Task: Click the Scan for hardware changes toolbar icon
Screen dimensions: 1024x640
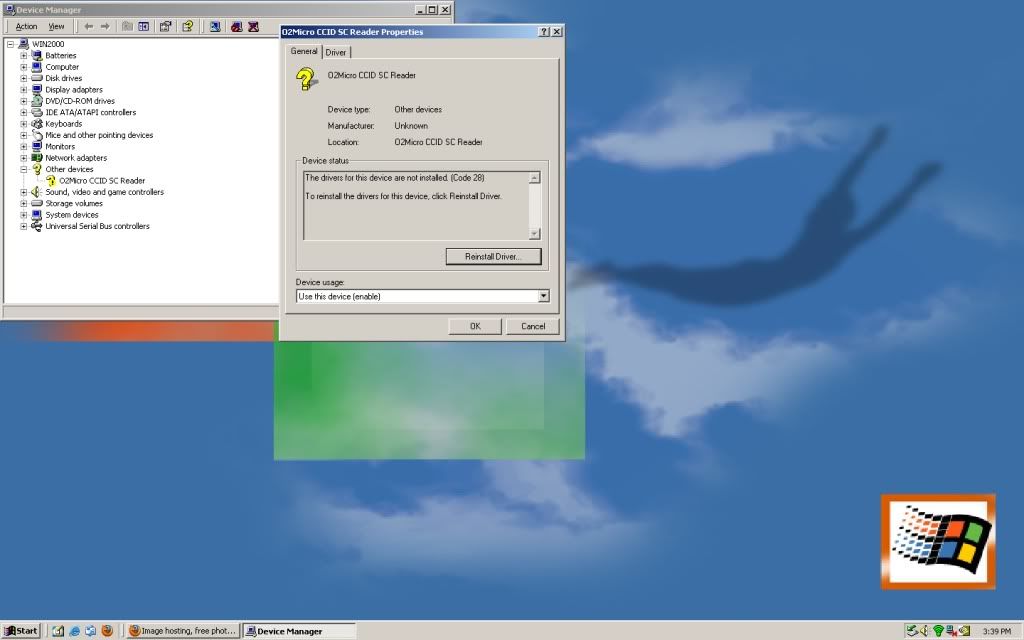Action: tap(214, 26)
